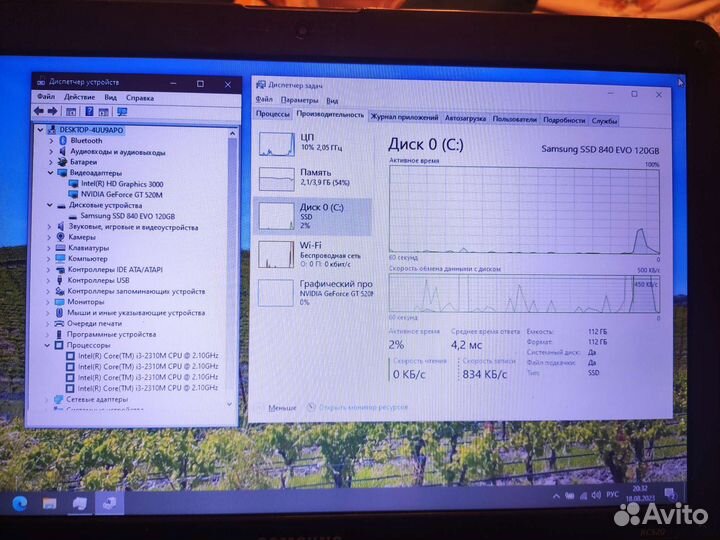This screenshot has height=540, width=720.
Task: Switch to Службы tab
Action: [x=604, y=121]
